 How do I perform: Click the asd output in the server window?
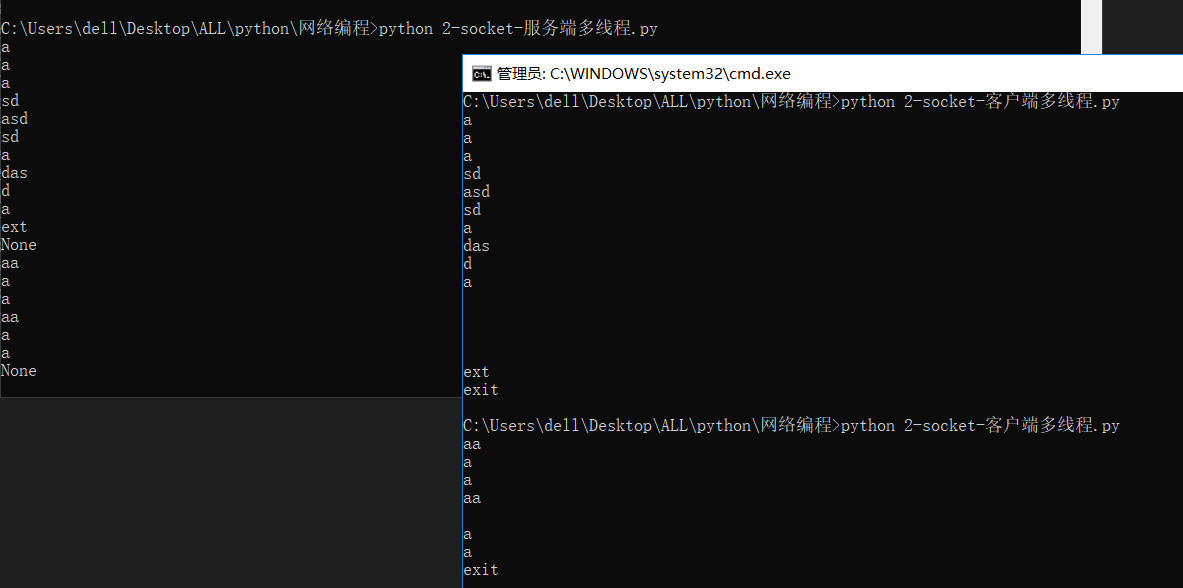[x=14, y=118]
